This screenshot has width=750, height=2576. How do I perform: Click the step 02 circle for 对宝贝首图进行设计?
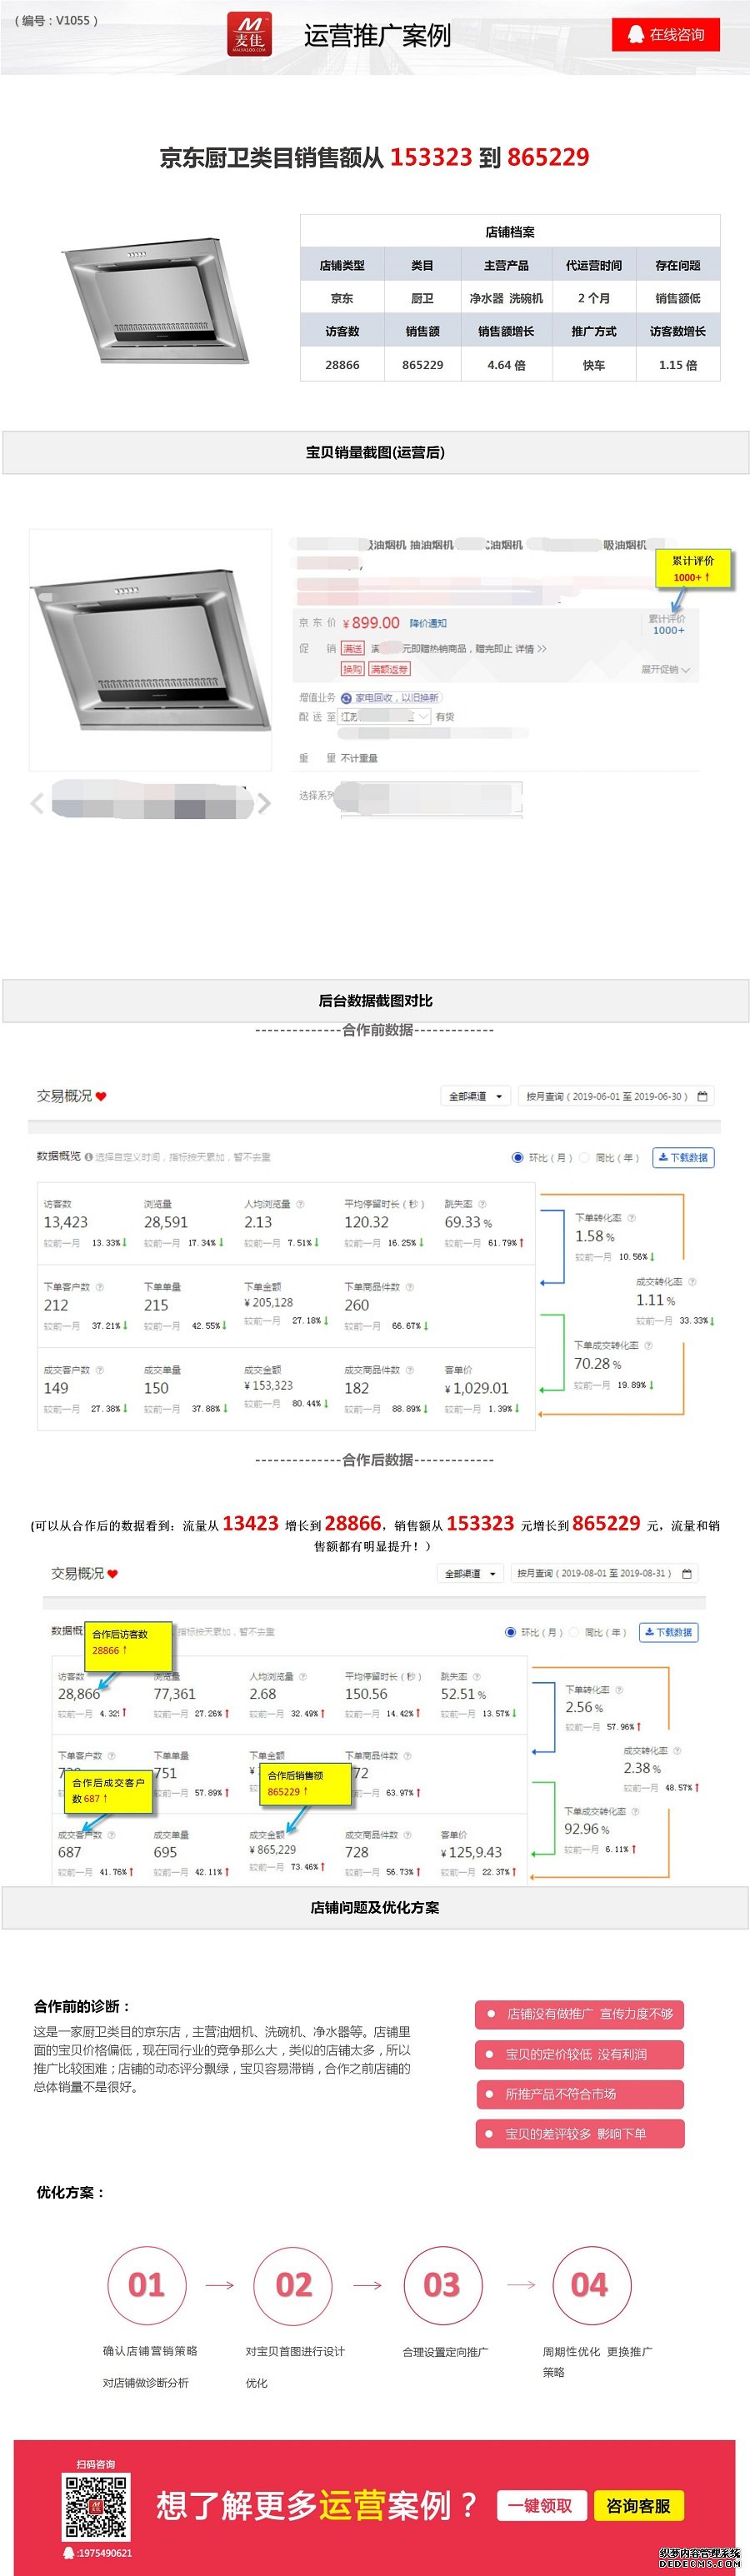point(294,2285)
